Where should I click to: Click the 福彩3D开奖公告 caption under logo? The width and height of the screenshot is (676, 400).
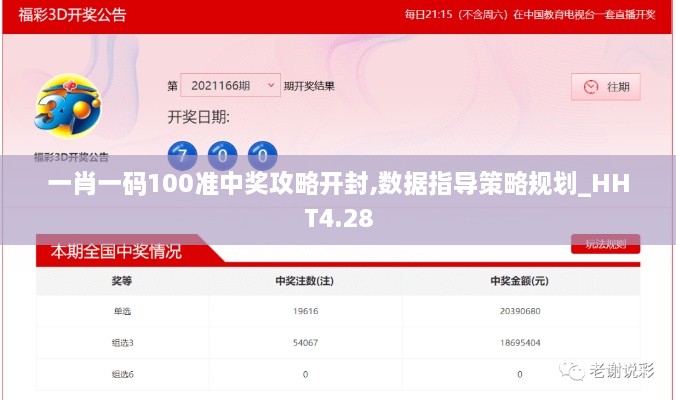(71, 157)
